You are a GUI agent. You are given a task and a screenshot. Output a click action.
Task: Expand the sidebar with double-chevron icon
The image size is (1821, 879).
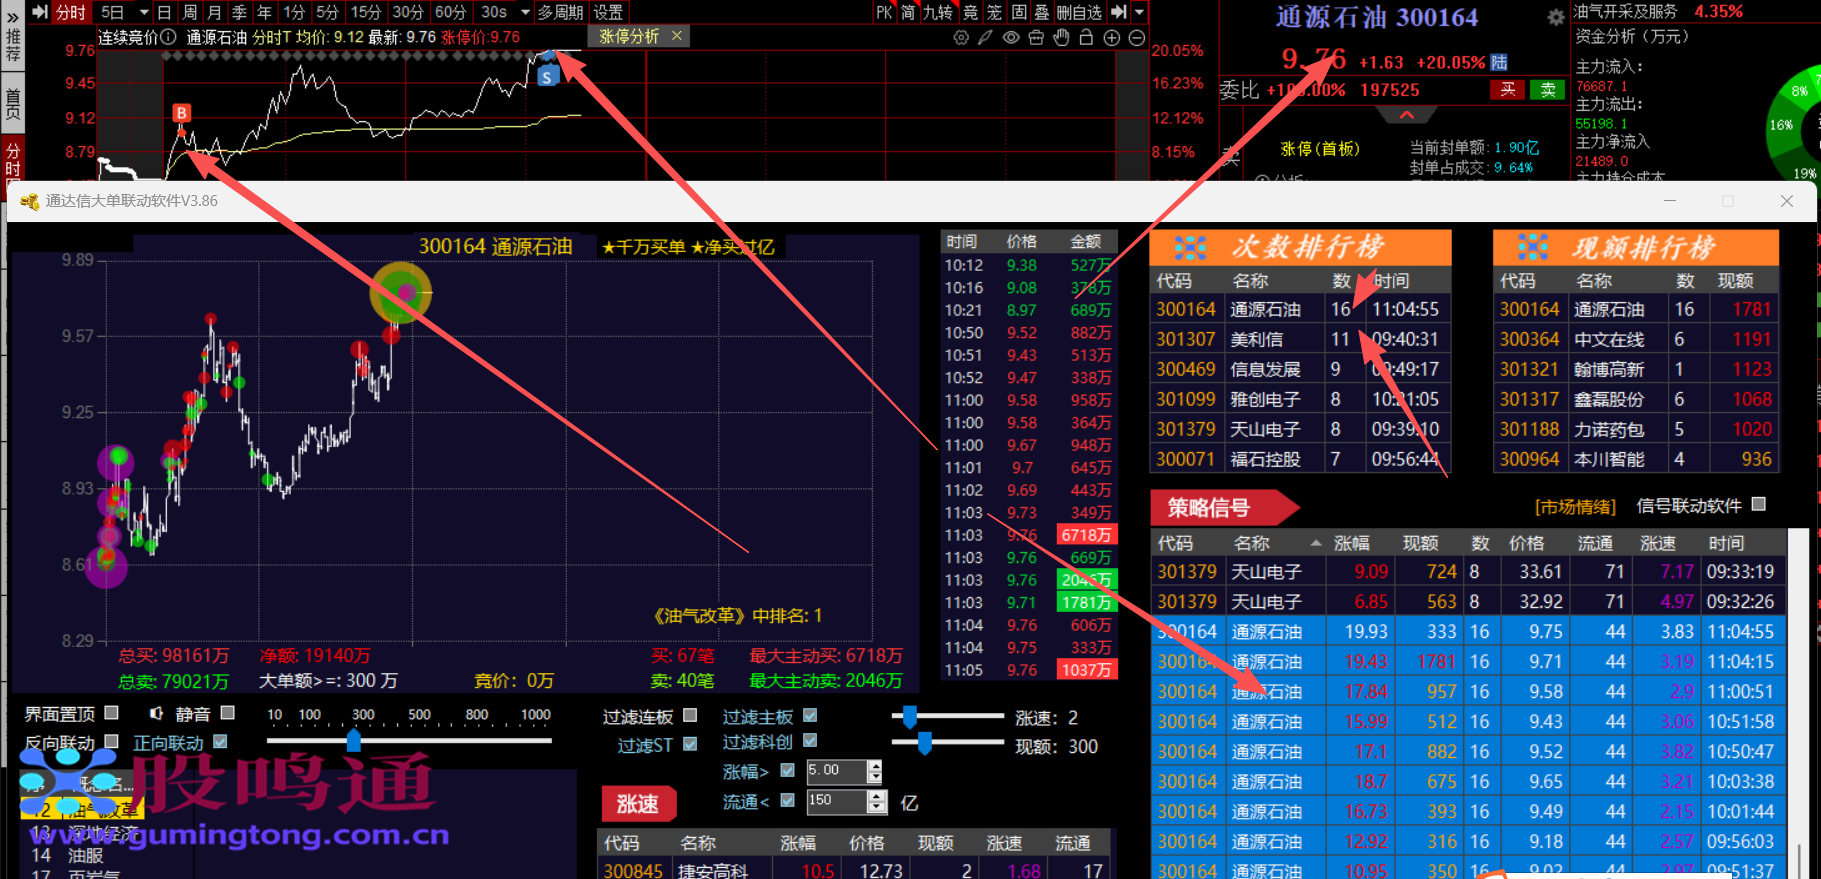click(x=12, y=17)
